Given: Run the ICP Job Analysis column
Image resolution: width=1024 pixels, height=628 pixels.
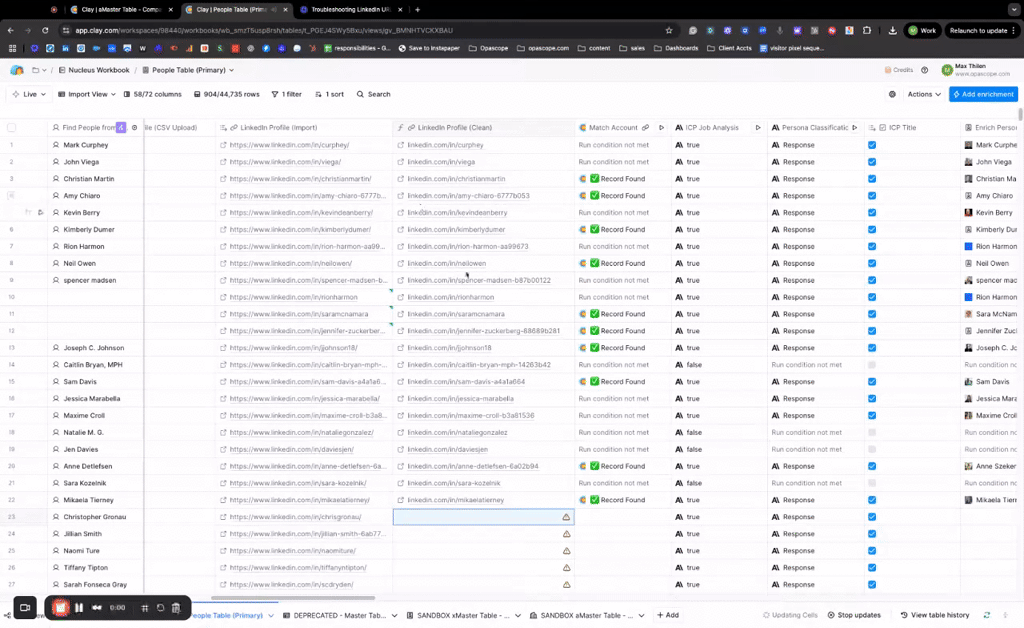Looking at the screenshot, I should click(x=758, y=128).
